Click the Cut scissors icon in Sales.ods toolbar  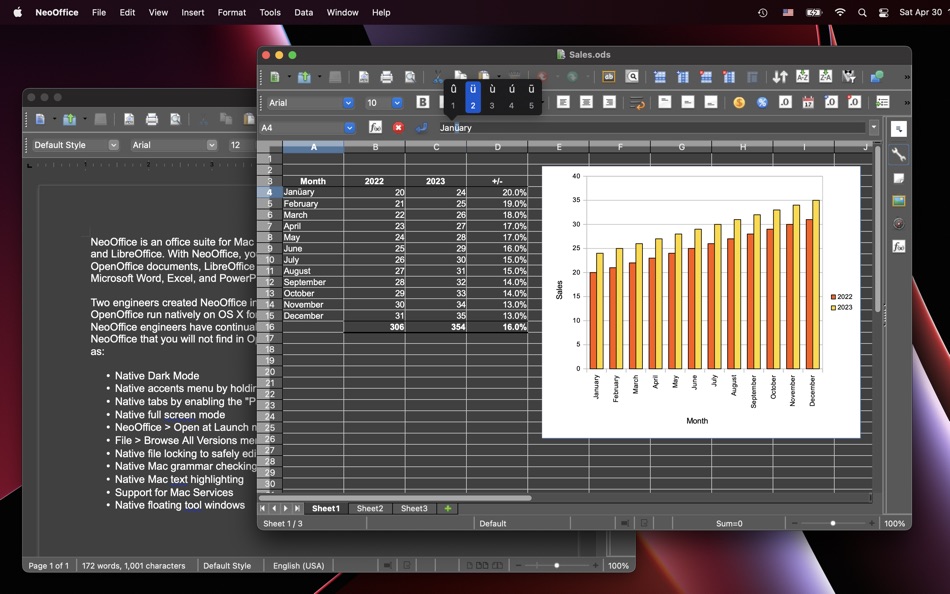(x=437, y=77)
